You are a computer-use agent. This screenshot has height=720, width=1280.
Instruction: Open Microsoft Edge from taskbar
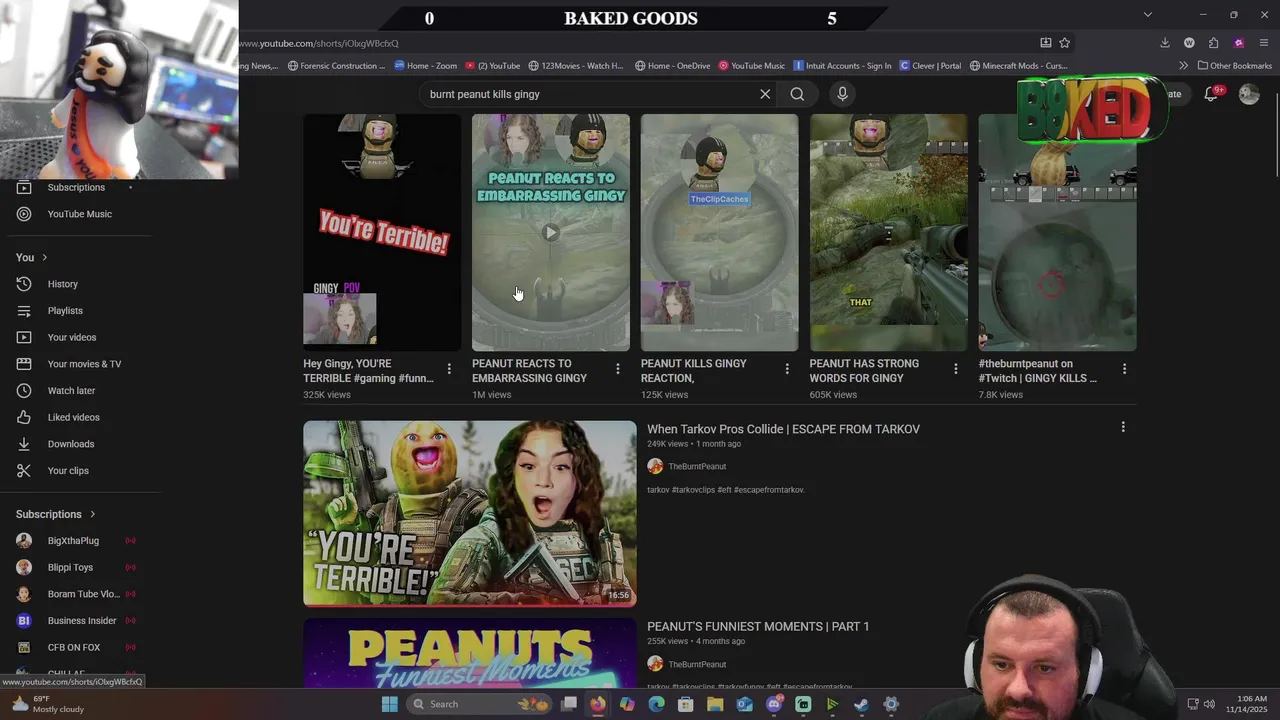coord(656,704)
